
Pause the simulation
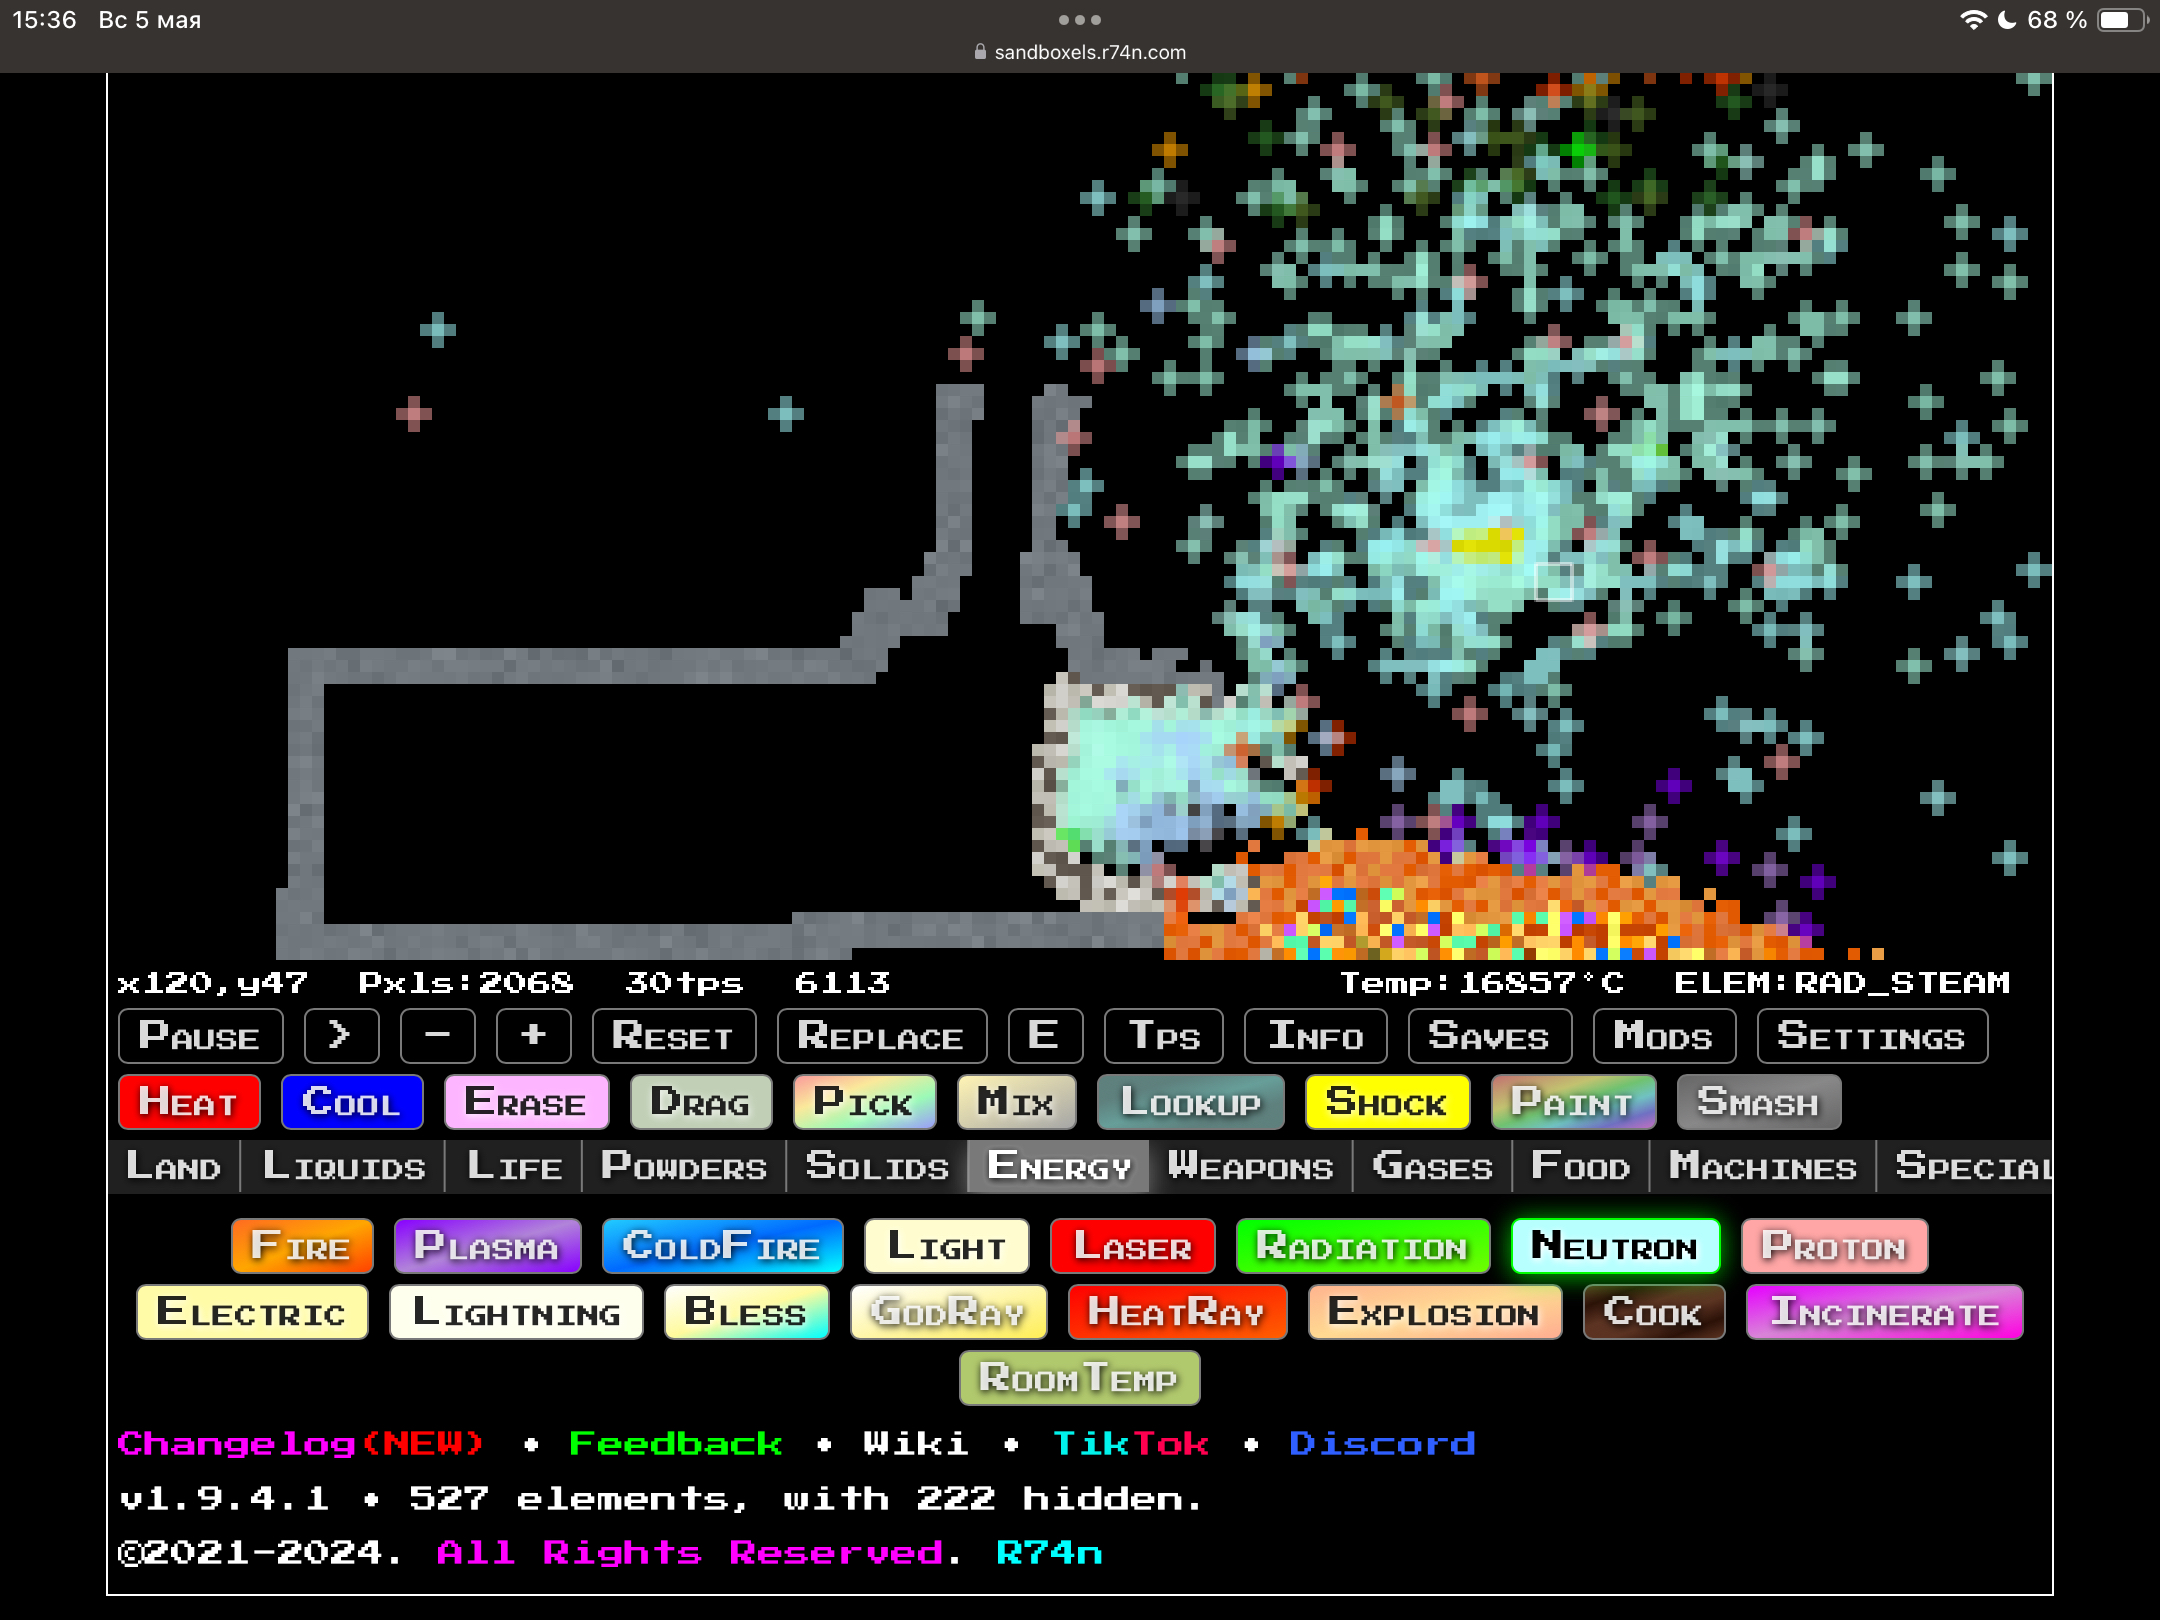200,1036
